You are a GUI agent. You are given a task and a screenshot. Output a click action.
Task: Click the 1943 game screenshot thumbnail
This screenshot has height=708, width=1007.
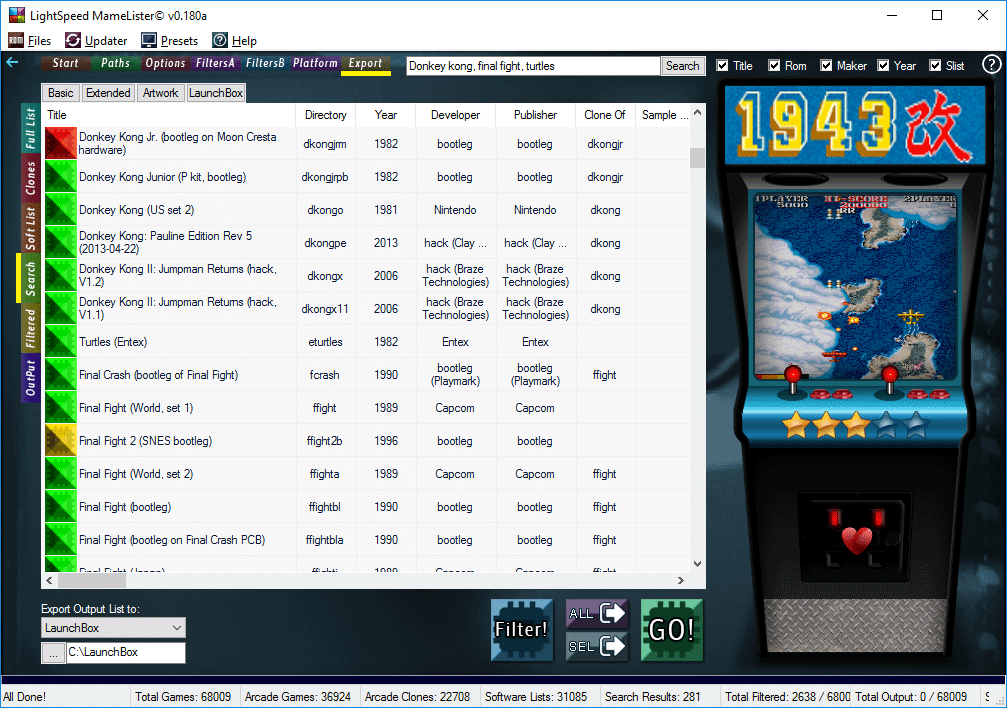click(855, 285)
